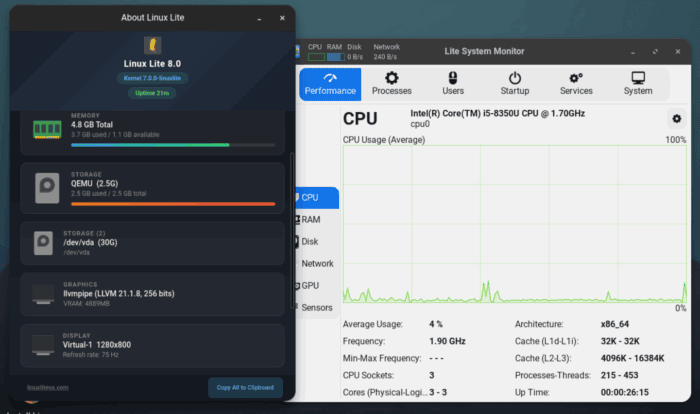The width and height of the screenshot is (700, 414).
Task: Click the CPU usage average graph
Action: (514, 224)
